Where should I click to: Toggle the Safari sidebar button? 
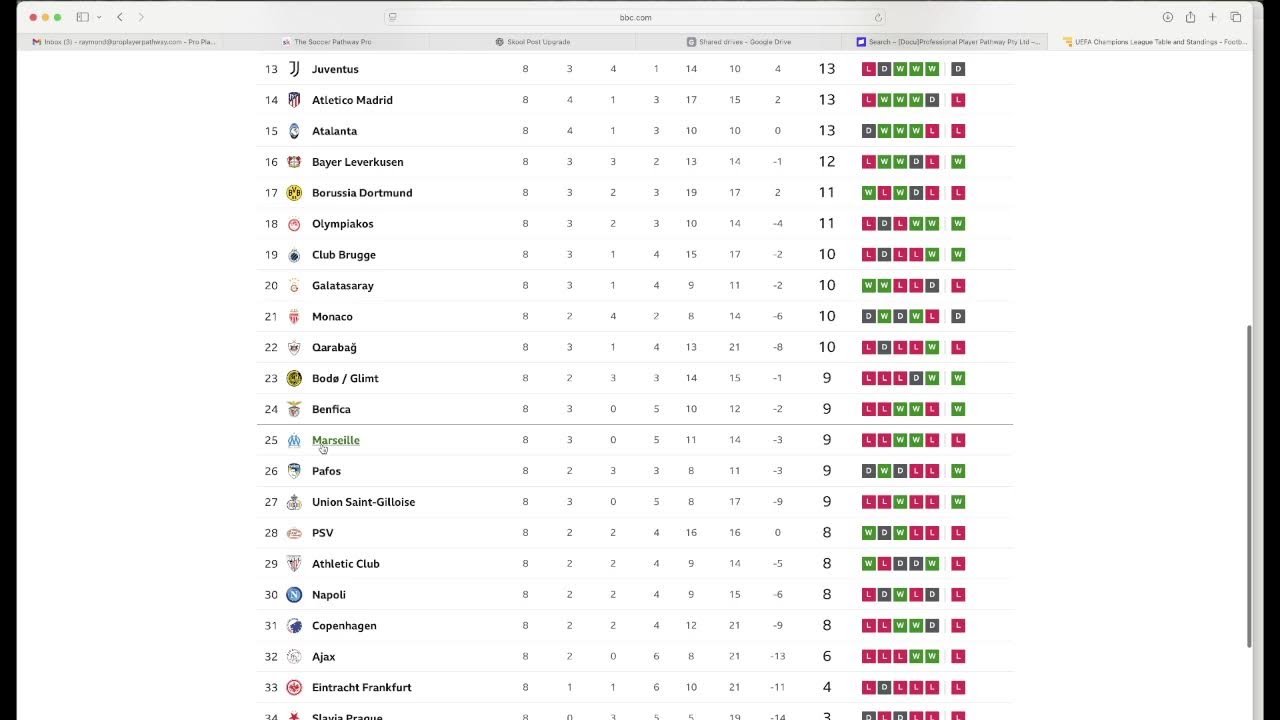point(82,17)
